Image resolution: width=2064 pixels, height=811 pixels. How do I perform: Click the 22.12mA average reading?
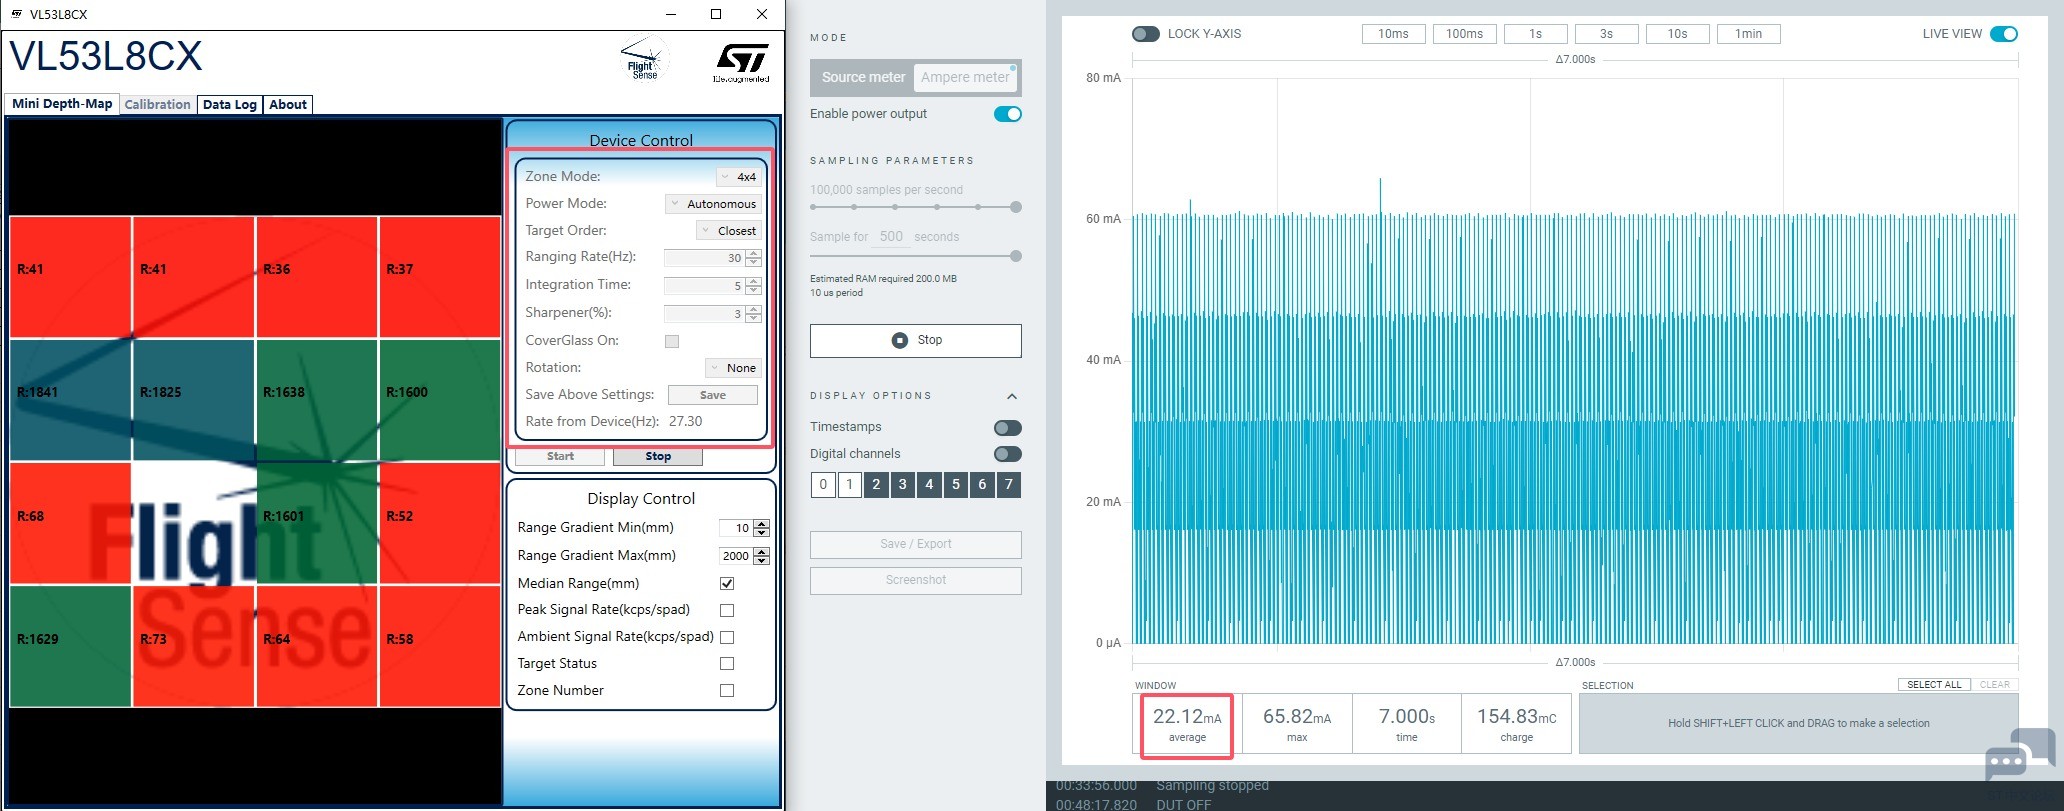click(x=1187, y=724)
